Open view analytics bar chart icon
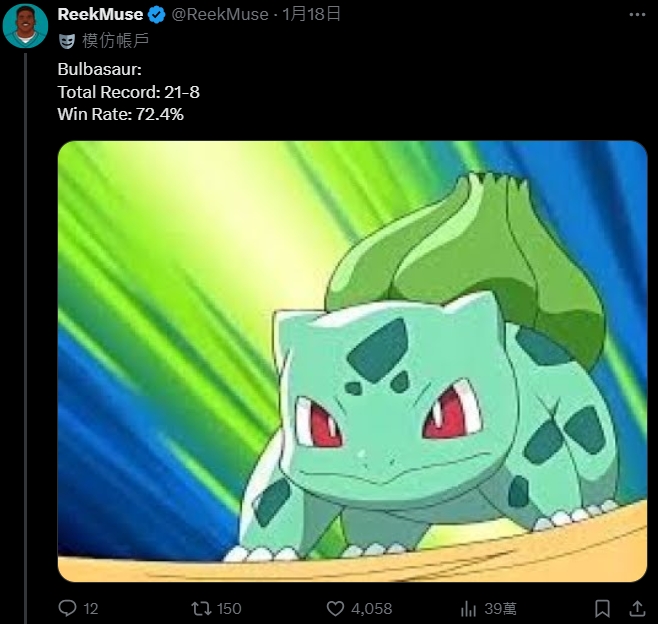The width and height of the screenshot is (658, 624). pos(468,608)
